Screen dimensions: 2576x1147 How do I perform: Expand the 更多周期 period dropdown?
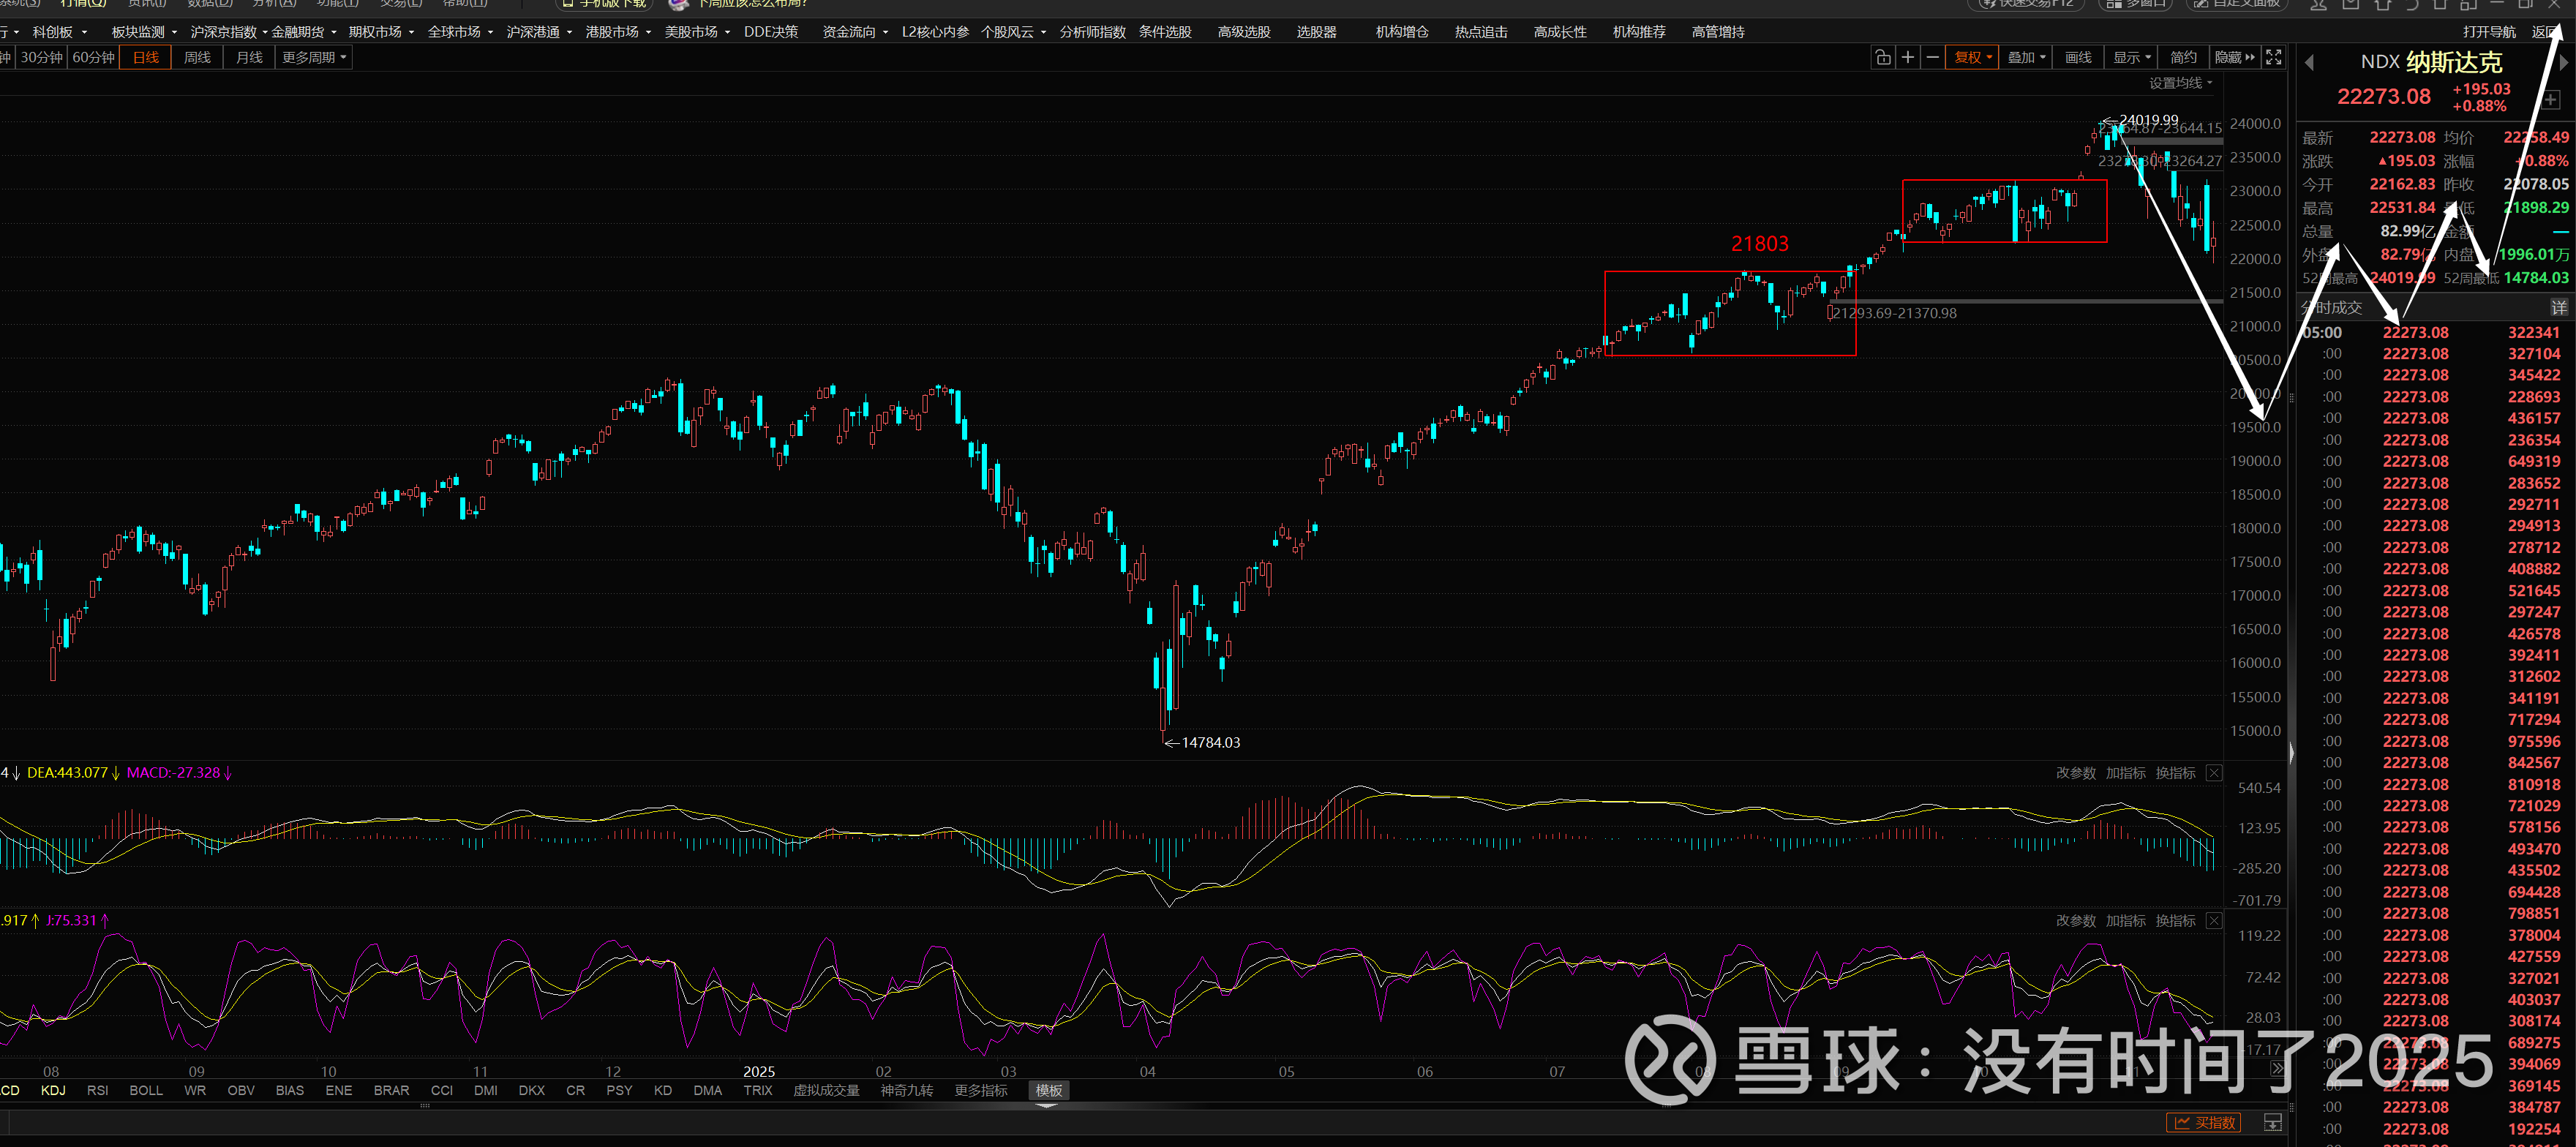tap(313, 57)
